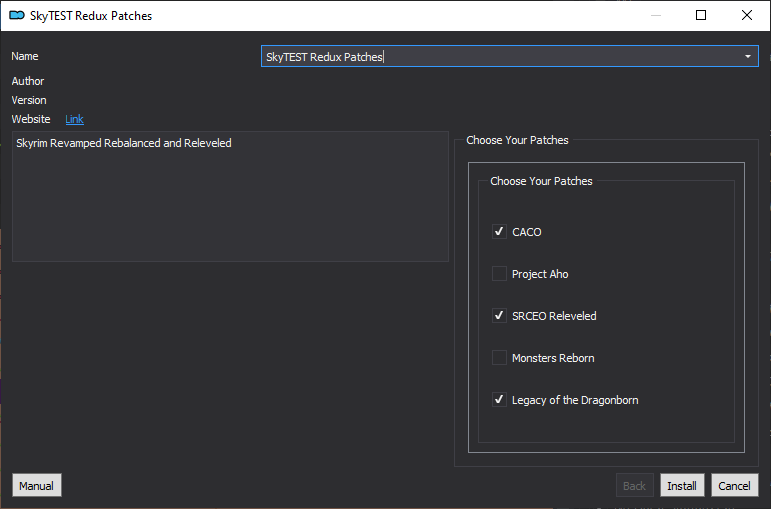Enable the Monsters Reborn checkbox
The width and height of the screenshot is (771, 509).
[499, 358]
